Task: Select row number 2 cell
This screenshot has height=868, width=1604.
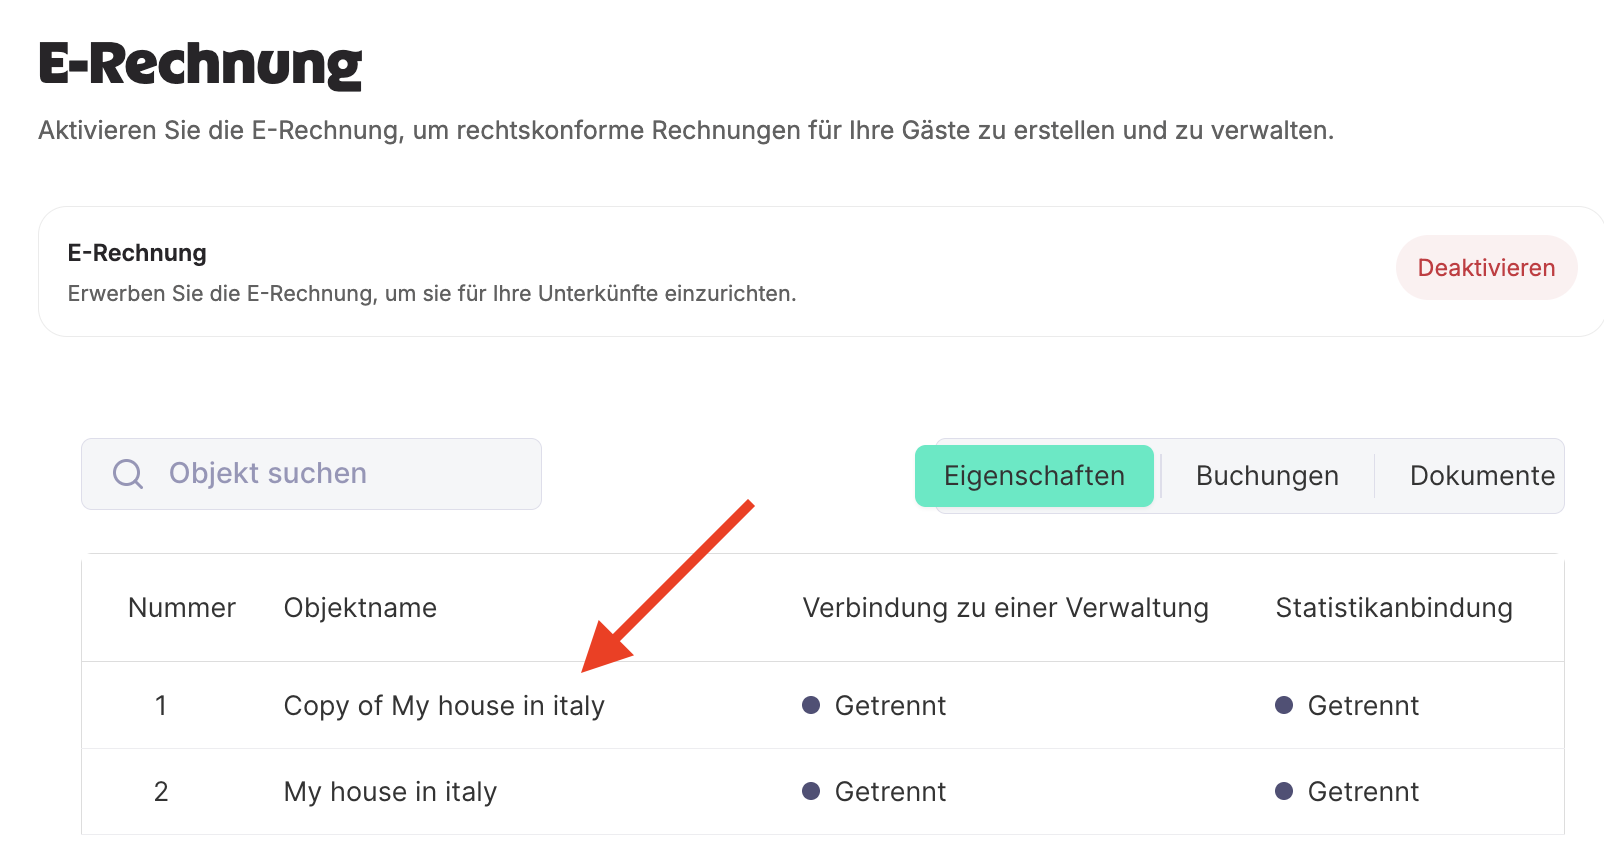Action: [161, 792]
